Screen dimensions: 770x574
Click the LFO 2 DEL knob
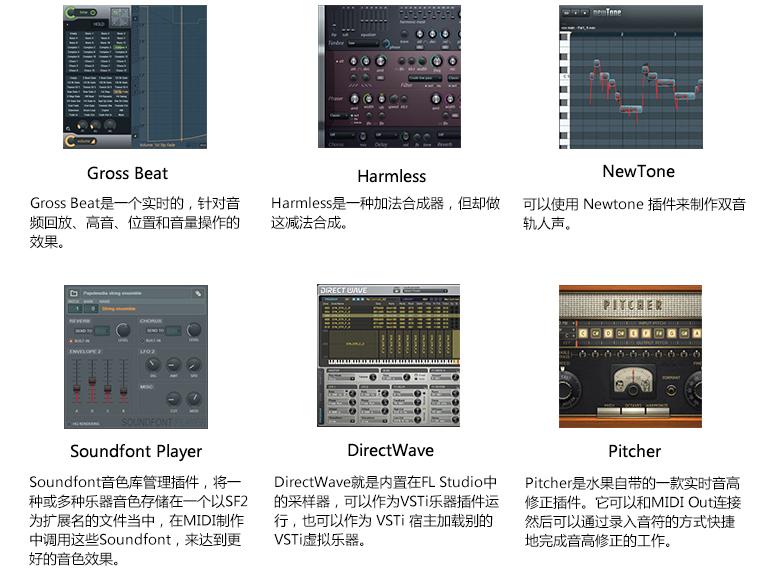pyautogui.click(x=153, y=365)
